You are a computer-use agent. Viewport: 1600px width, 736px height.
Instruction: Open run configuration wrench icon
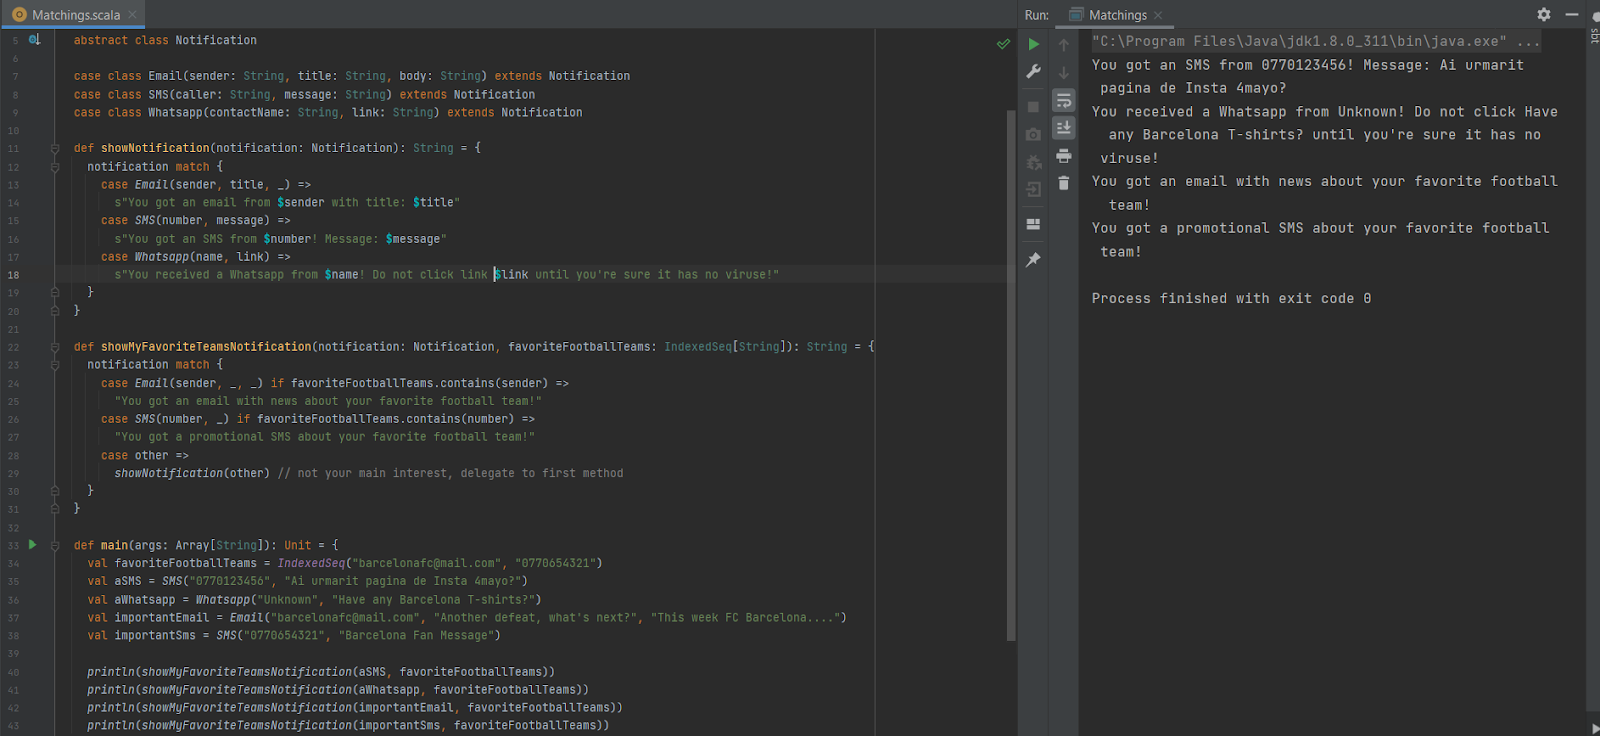tap(1034, 72)
